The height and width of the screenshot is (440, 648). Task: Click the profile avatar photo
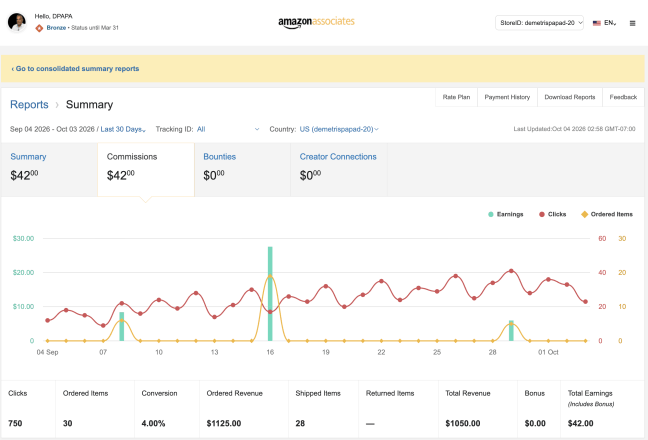tap(17, 22)
